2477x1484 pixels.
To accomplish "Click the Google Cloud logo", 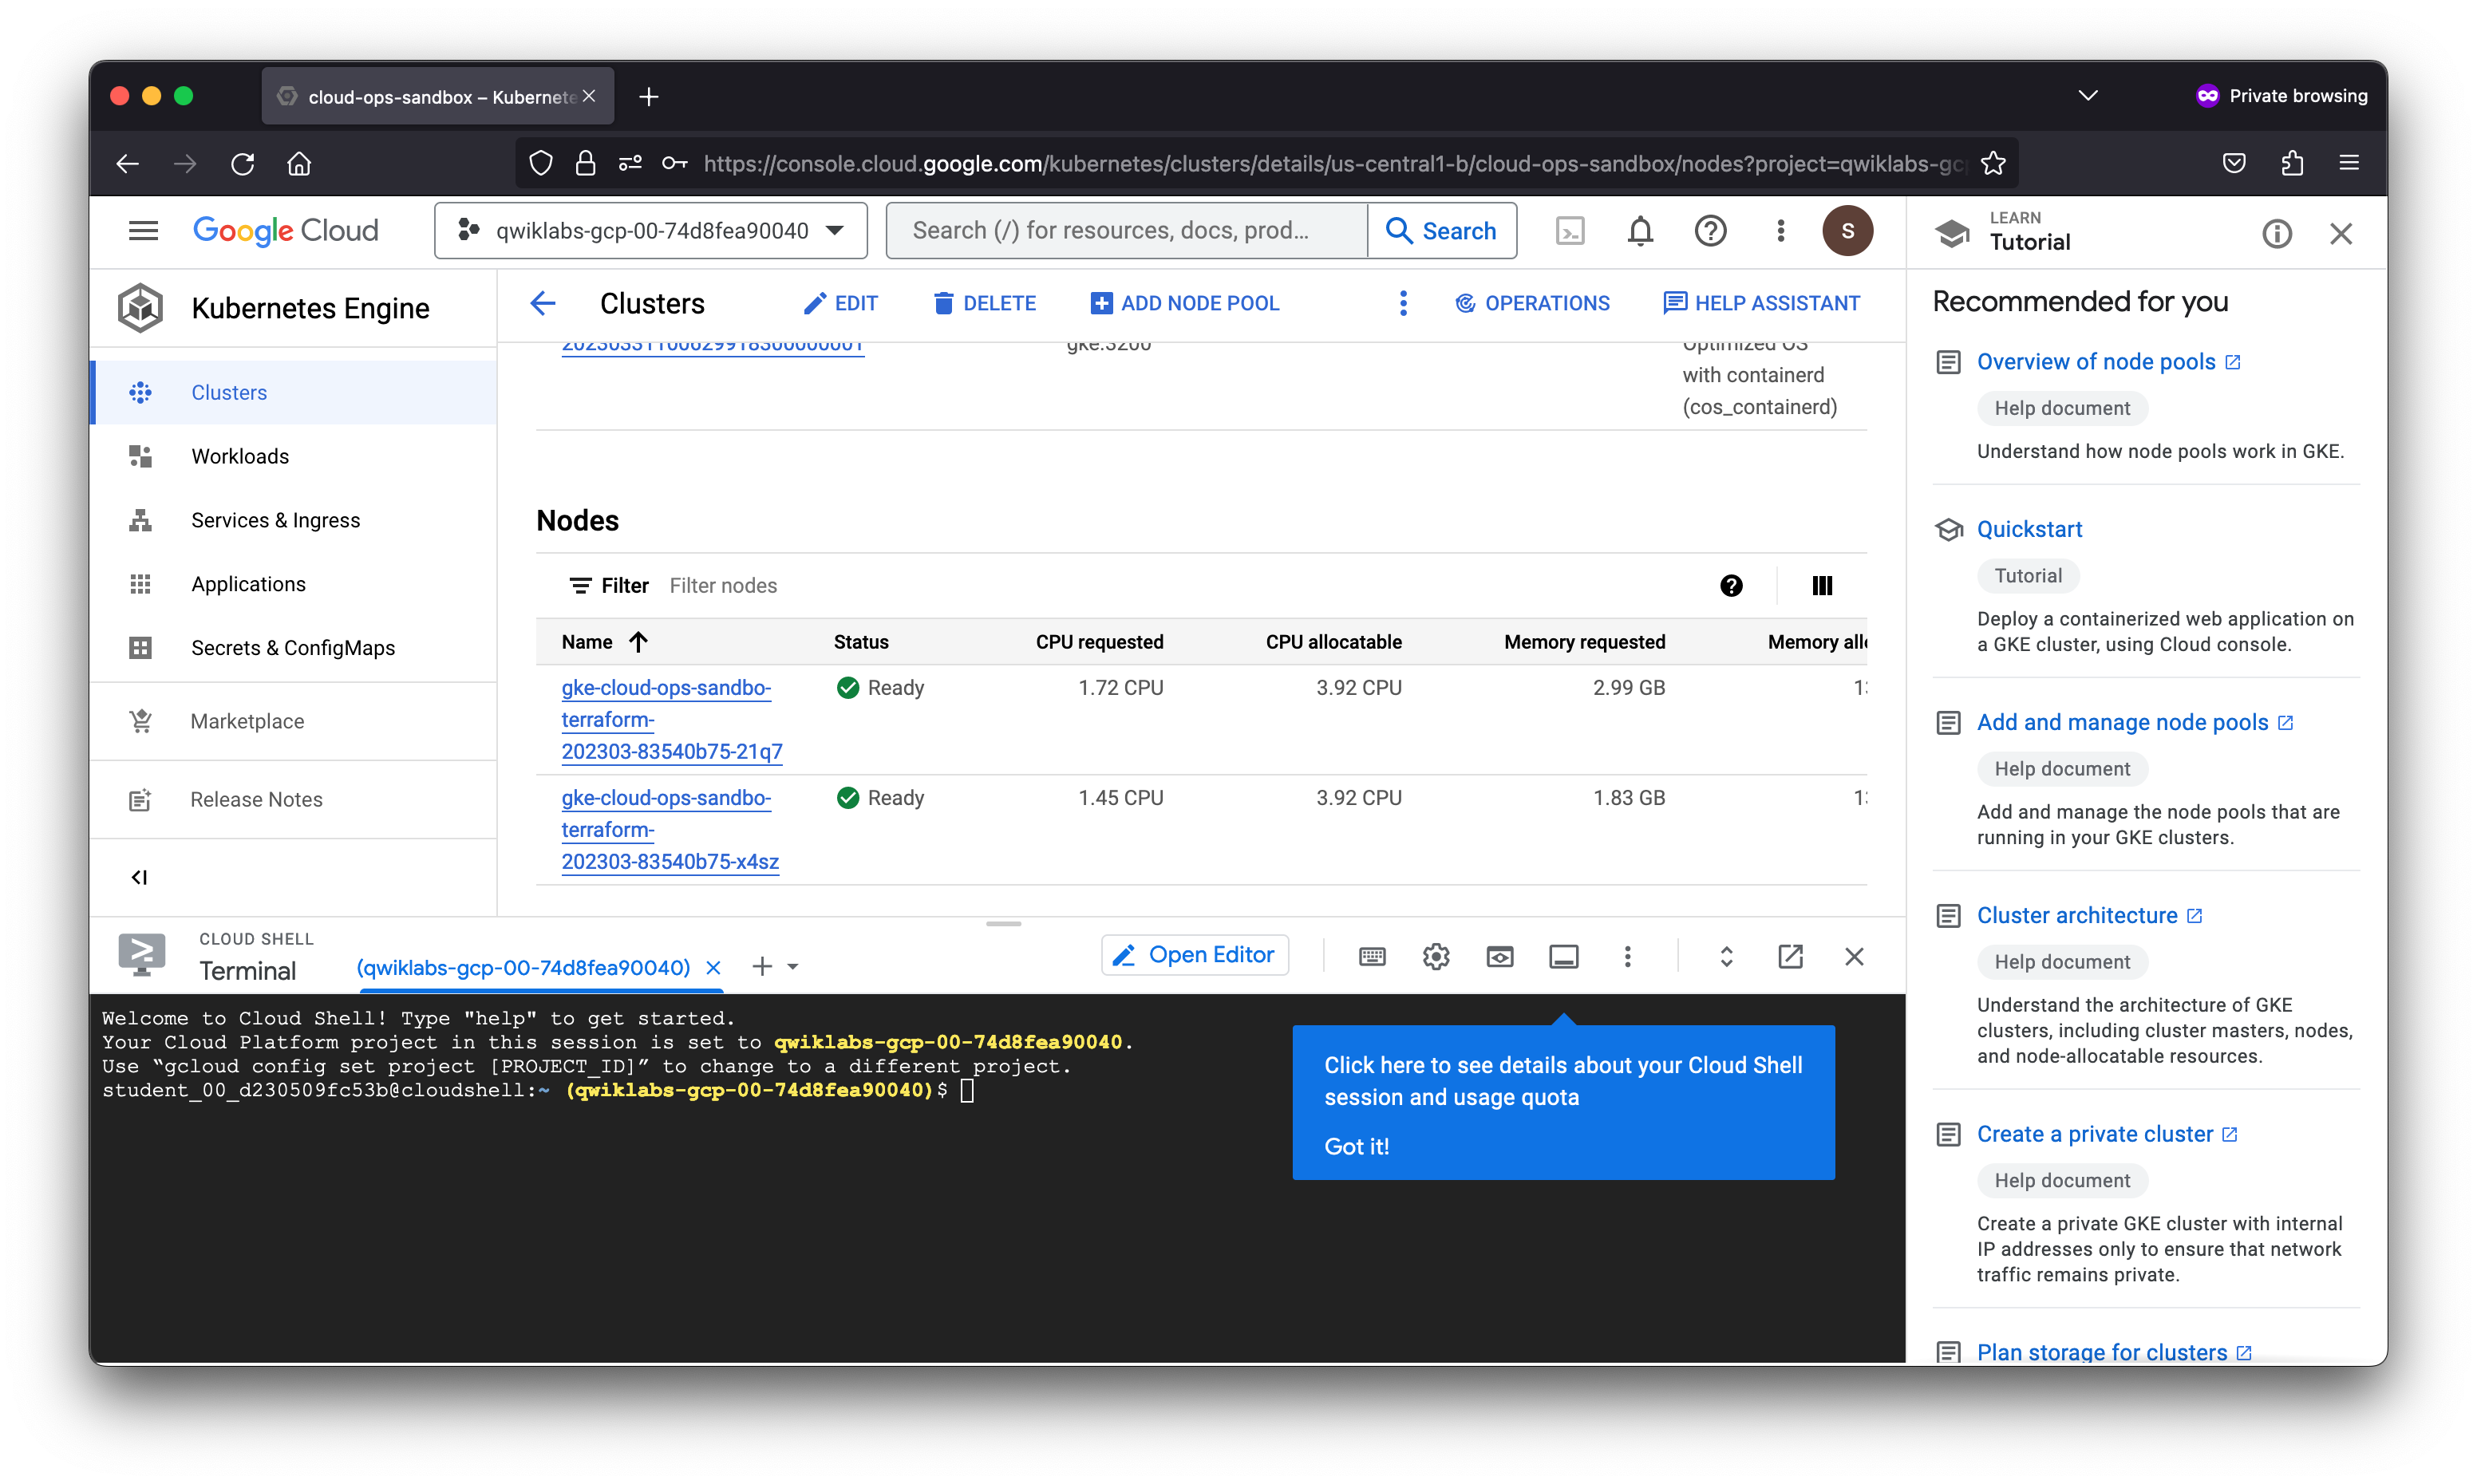I will point(285,231).
